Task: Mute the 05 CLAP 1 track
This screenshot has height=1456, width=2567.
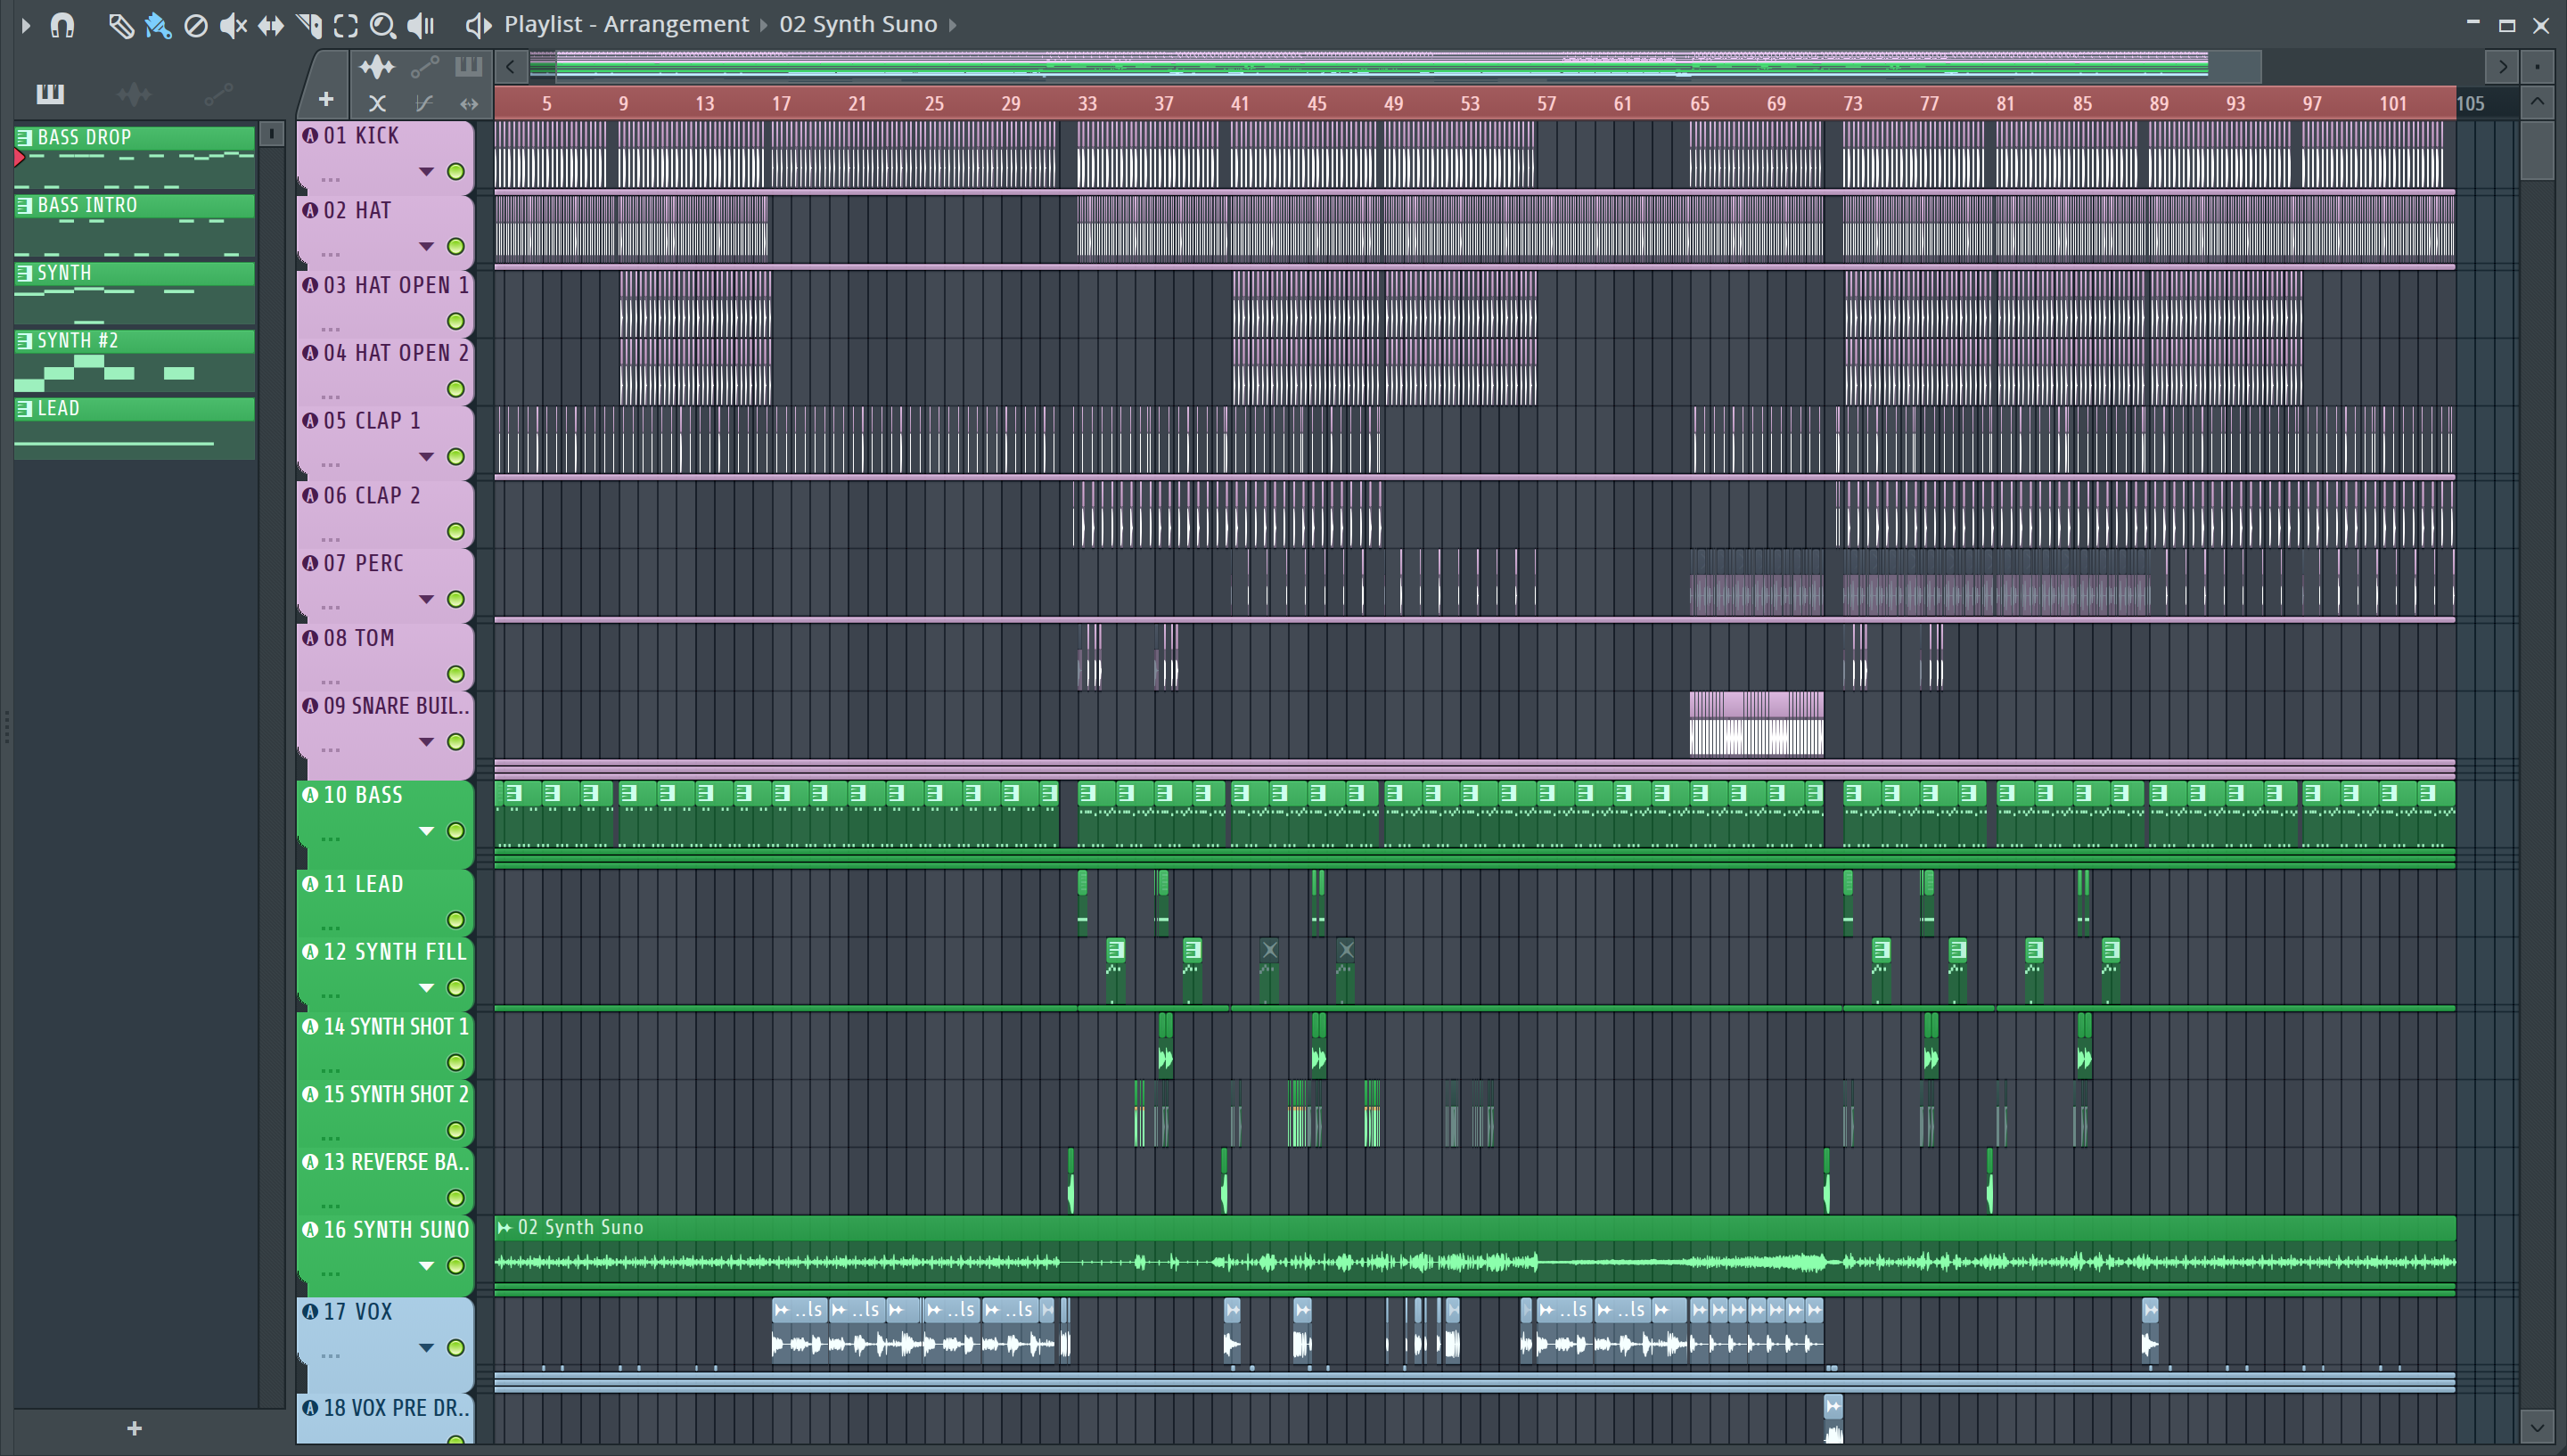Action: coord(456,457)
